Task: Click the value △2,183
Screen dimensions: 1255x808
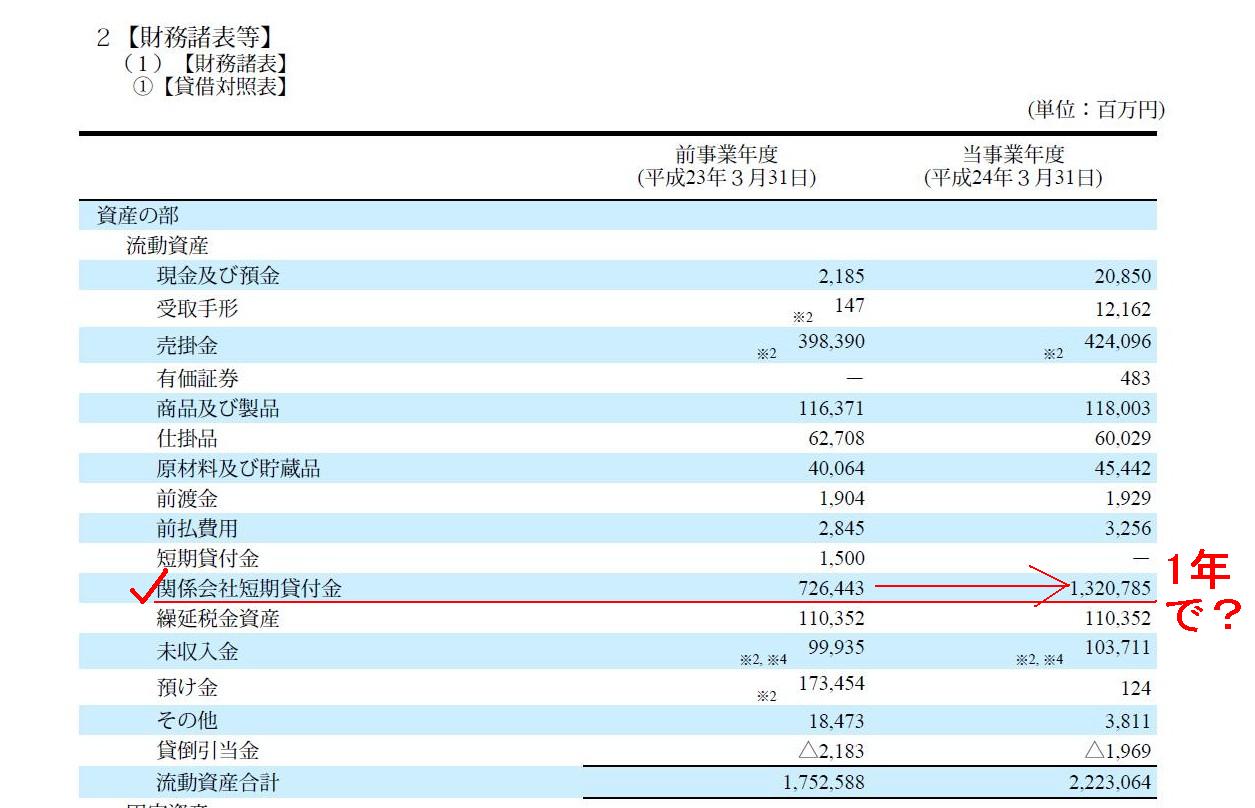Action: [x=831, y=750]
